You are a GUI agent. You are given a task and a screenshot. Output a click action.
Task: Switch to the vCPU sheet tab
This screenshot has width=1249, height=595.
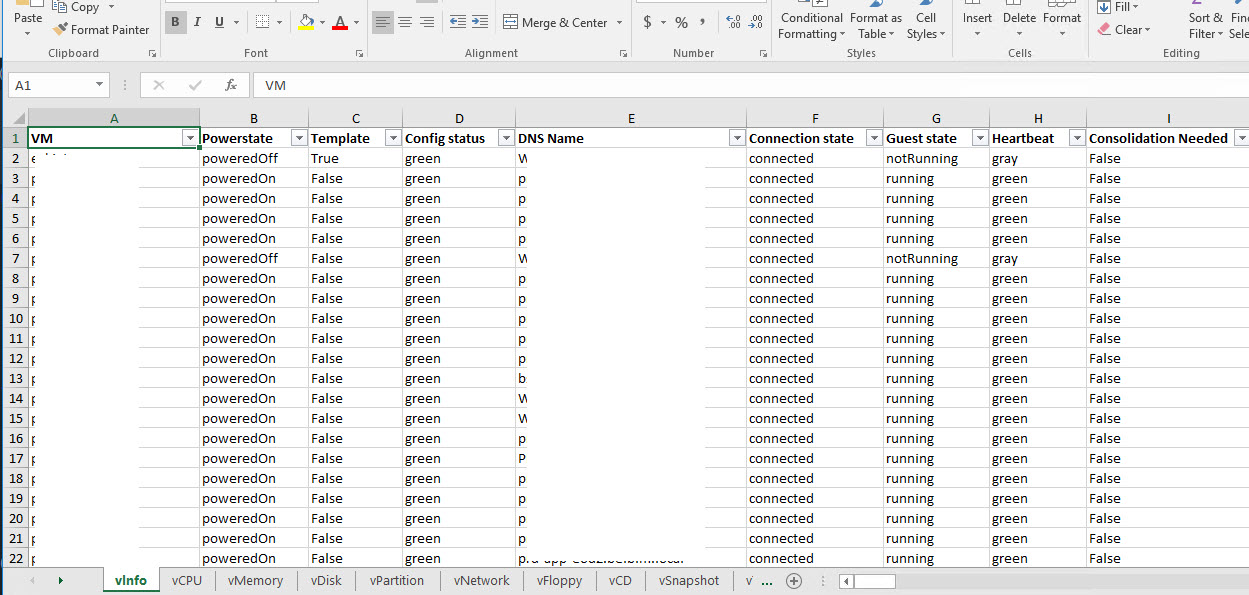[x=187, y=581]
